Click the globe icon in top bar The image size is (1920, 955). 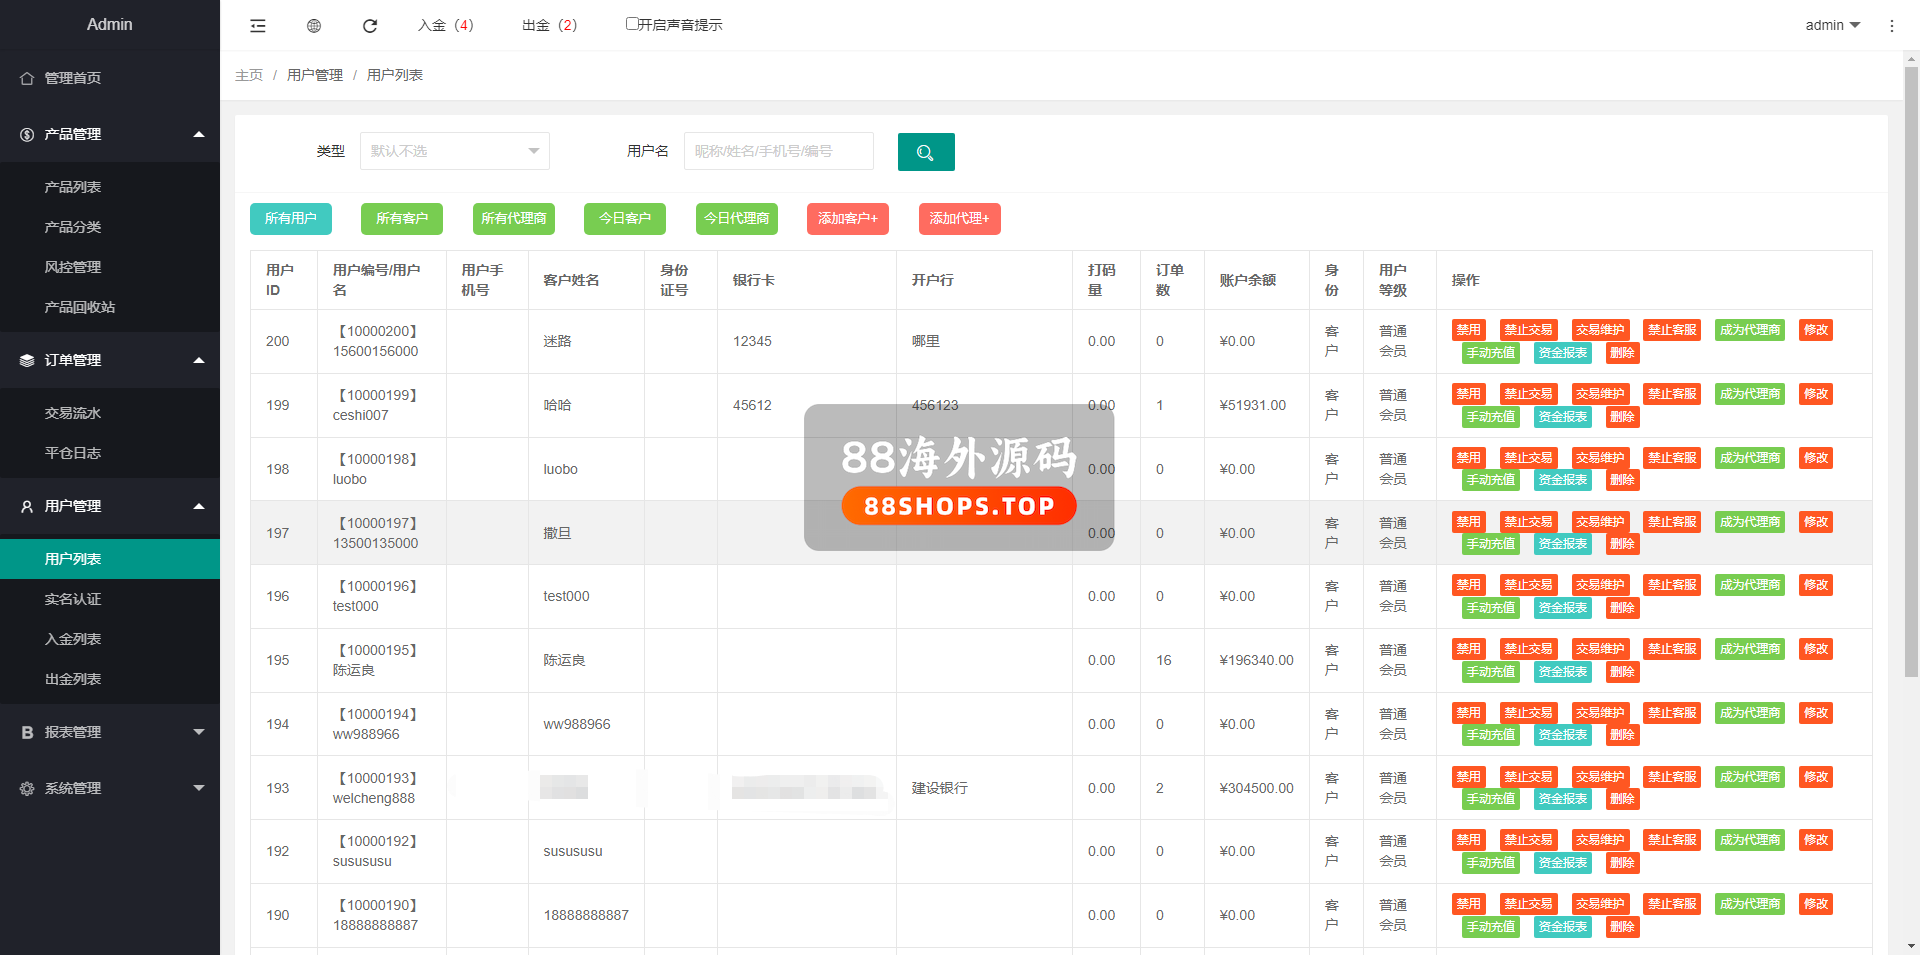tap(314, 26)
